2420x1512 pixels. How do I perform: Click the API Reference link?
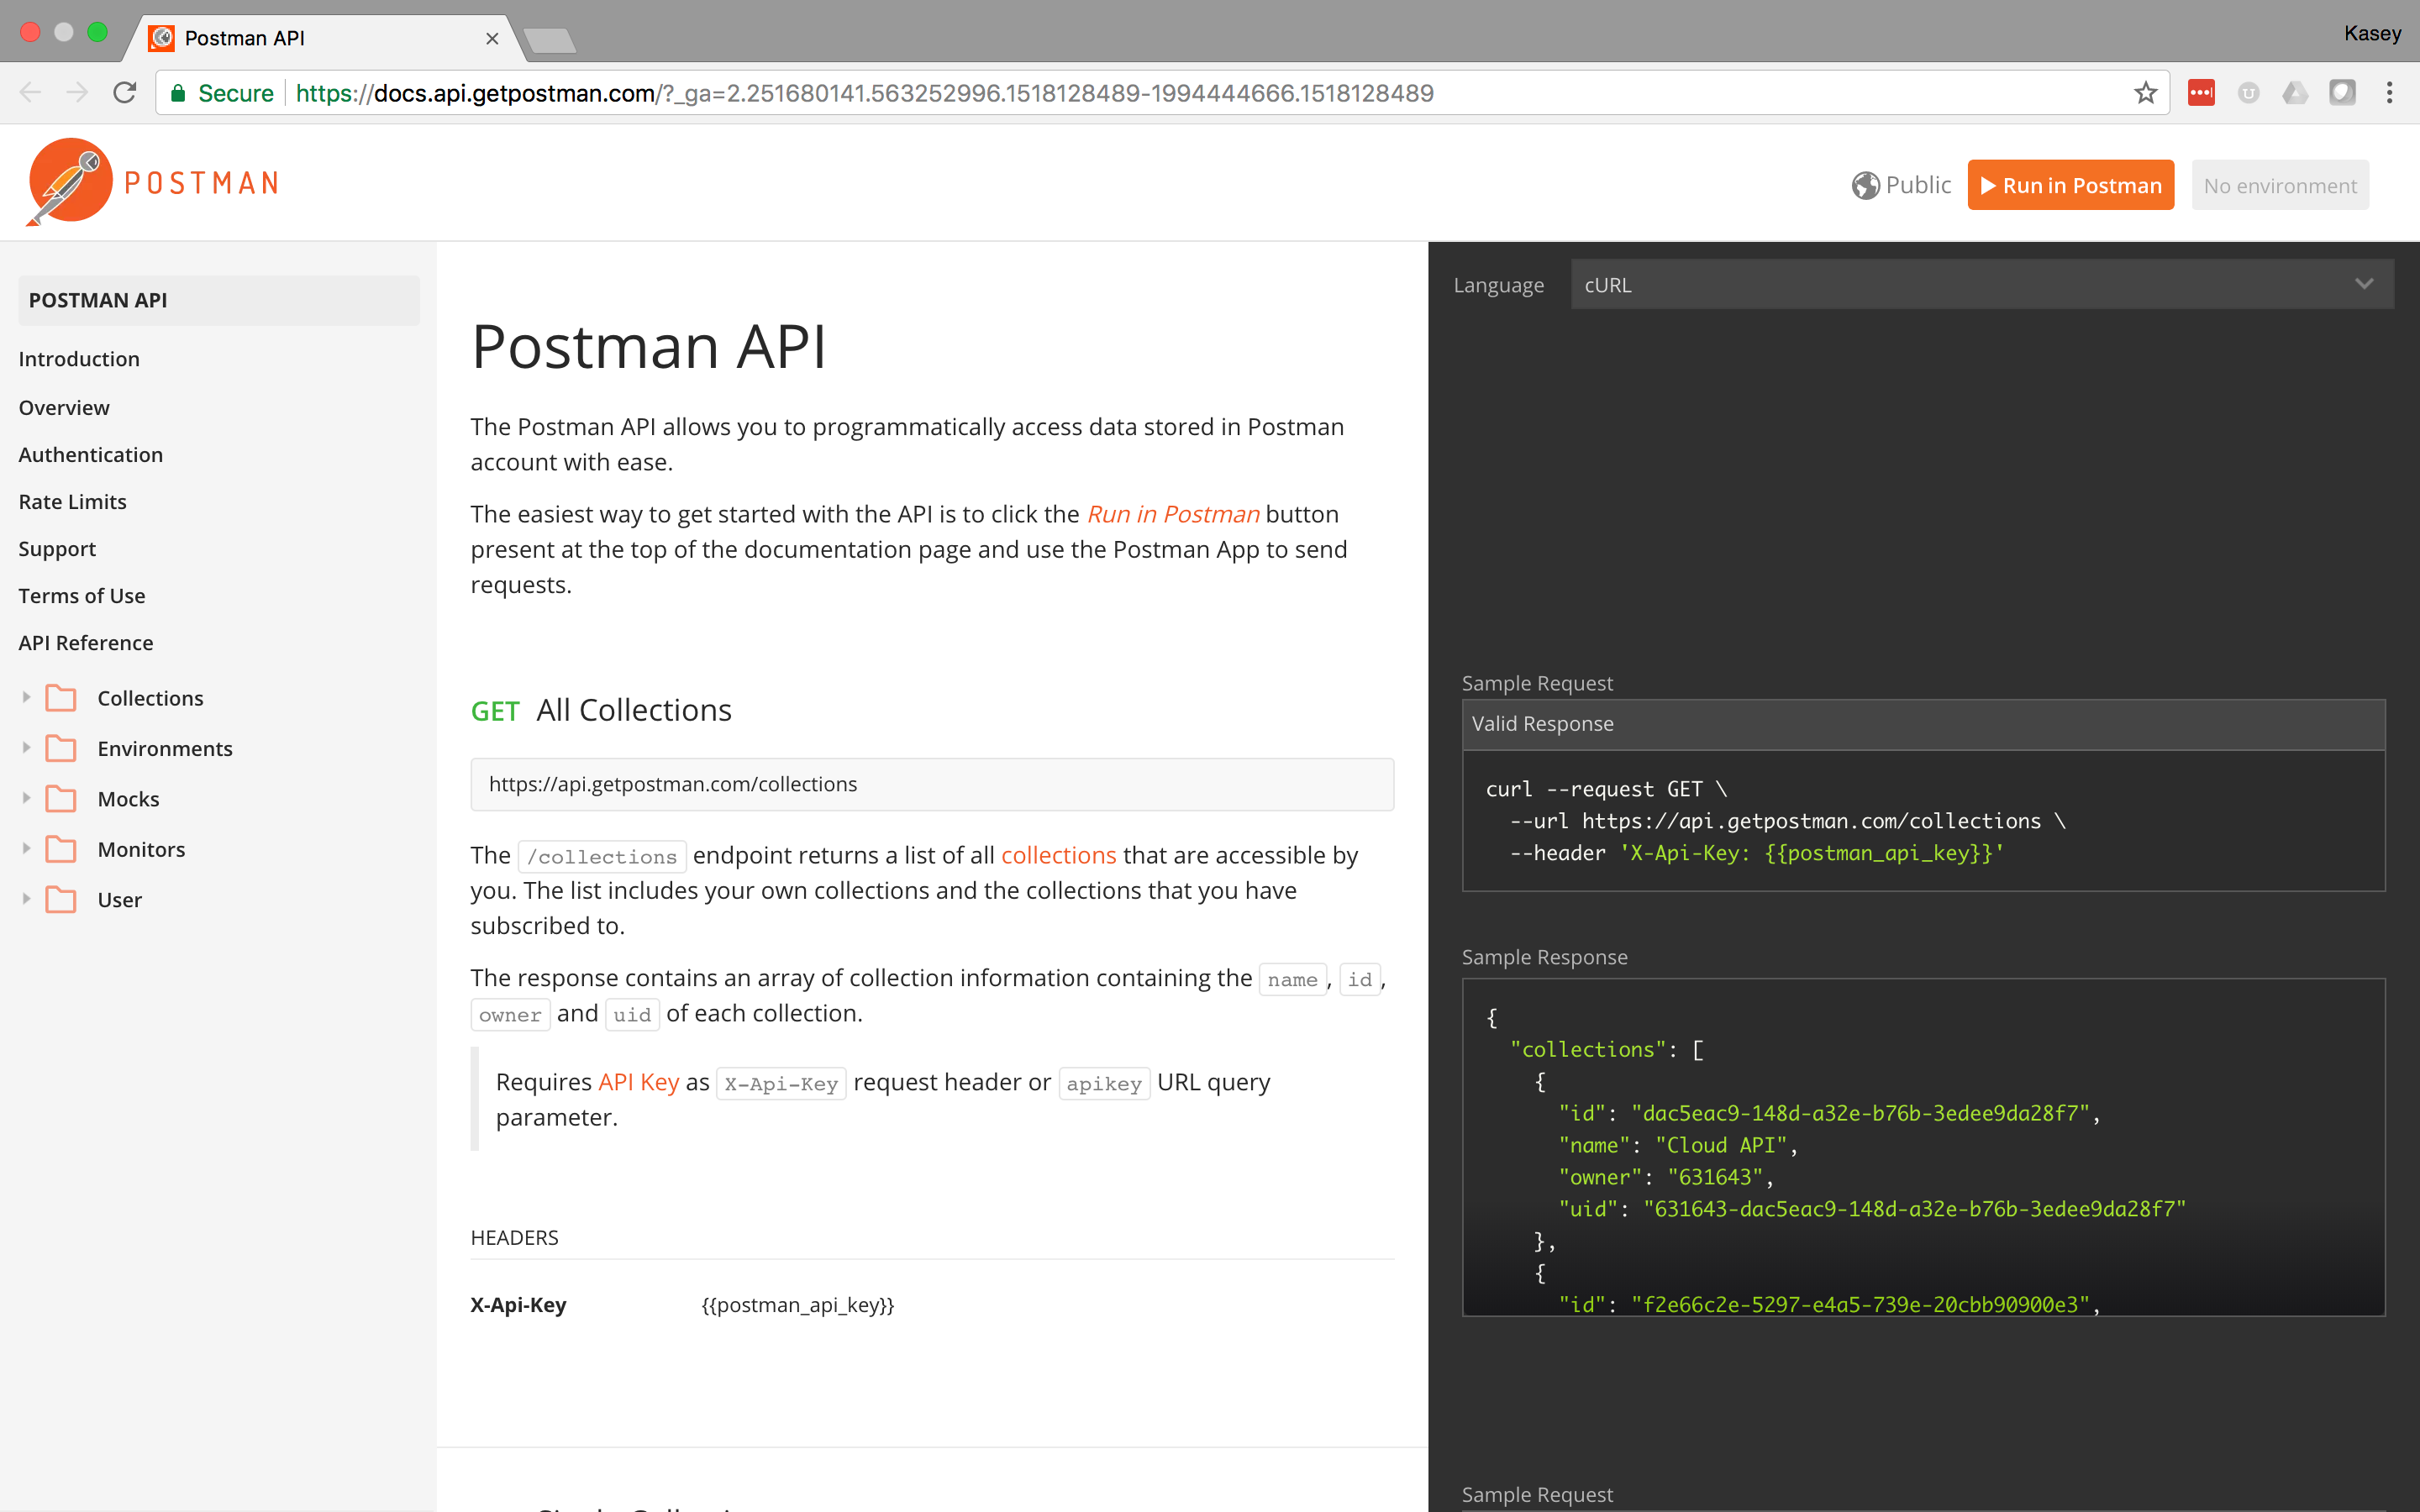click(x=87, y=643)
